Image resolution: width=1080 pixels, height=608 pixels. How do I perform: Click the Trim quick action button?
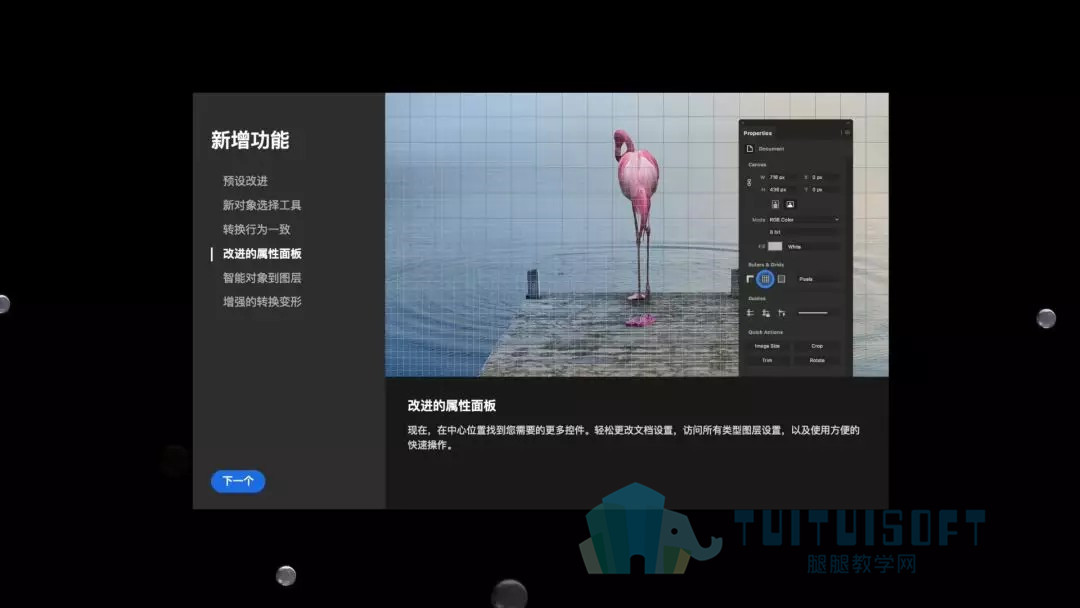(x=767, y=360)
